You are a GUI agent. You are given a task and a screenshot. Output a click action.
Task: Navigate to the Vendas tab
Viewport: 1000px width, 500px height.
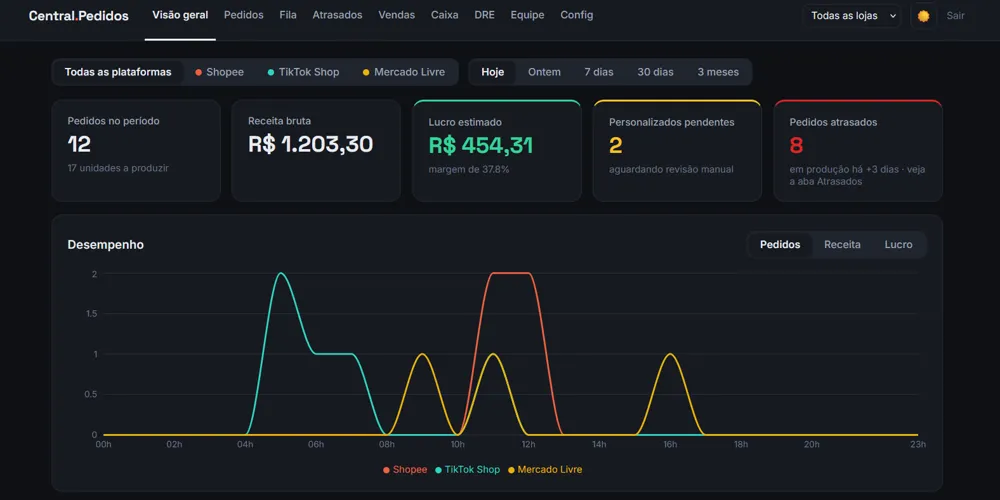point(397,15)
